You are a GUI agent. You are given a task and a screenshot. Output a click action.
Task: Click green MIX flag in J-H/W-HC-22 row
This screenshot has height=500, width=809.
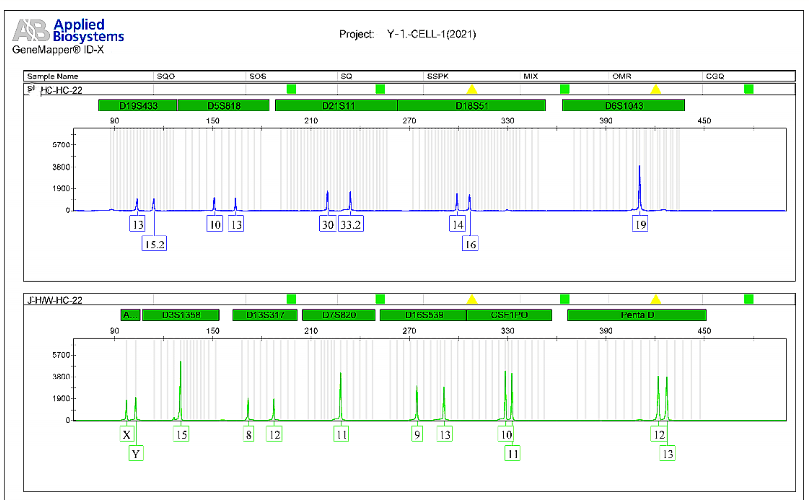click(565, 299)
